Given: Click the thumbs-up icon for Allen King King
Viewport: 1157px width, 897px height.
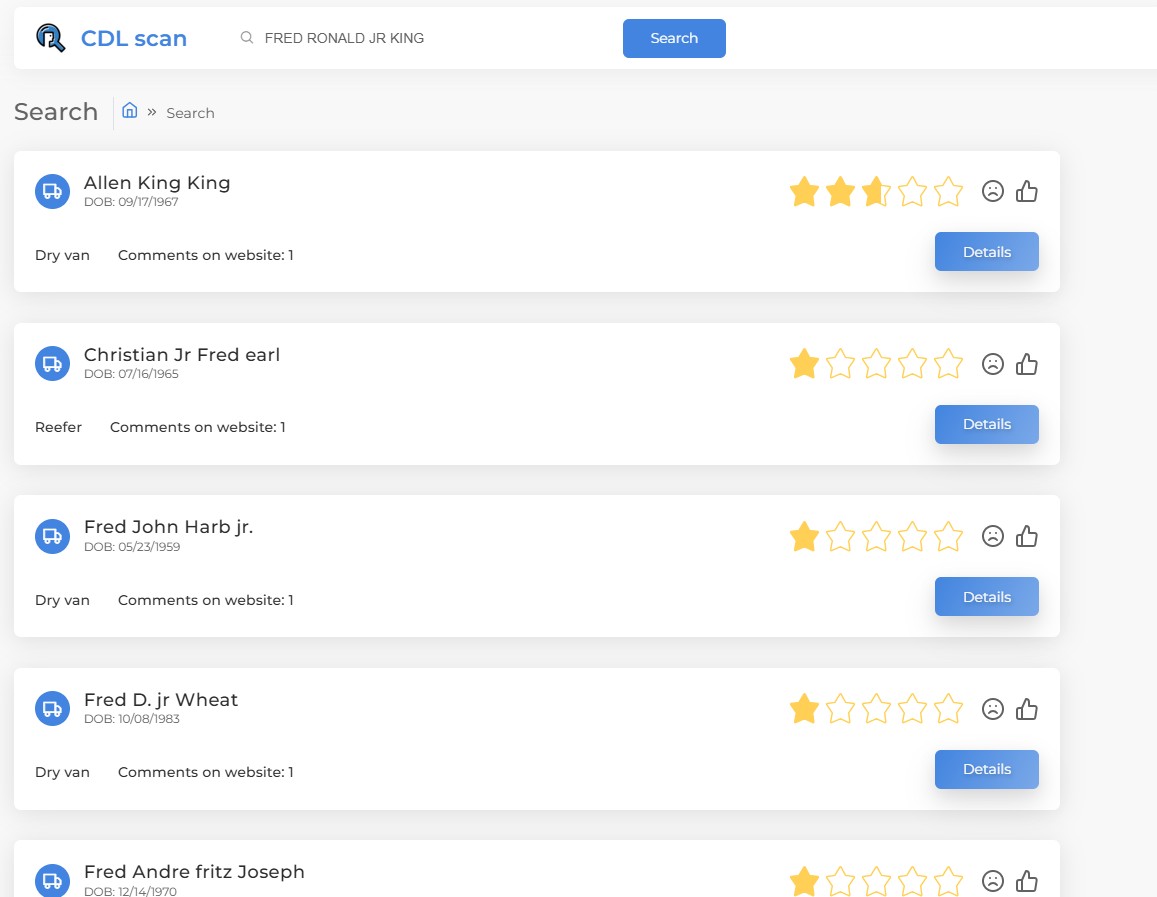Looking at the screenshot, I should pyautogui.click(x=1027, y=191).
